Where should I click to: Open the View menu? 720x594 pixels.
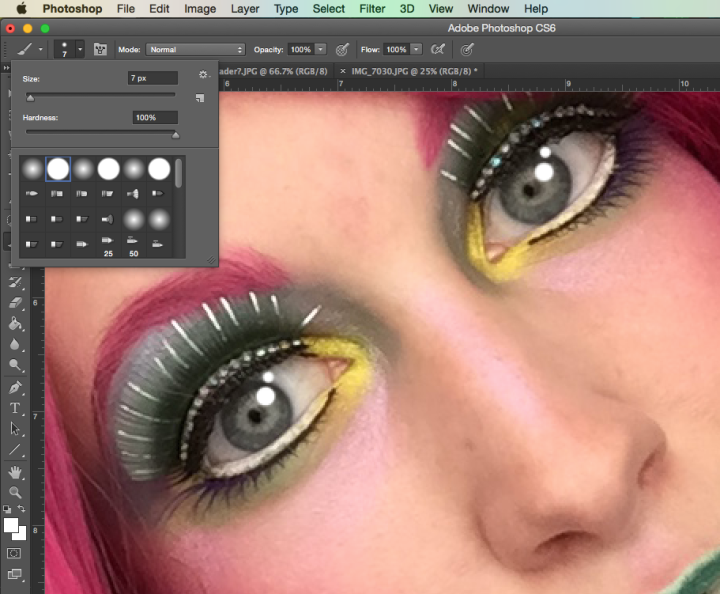pyautogui.click(x=440, y=9)
